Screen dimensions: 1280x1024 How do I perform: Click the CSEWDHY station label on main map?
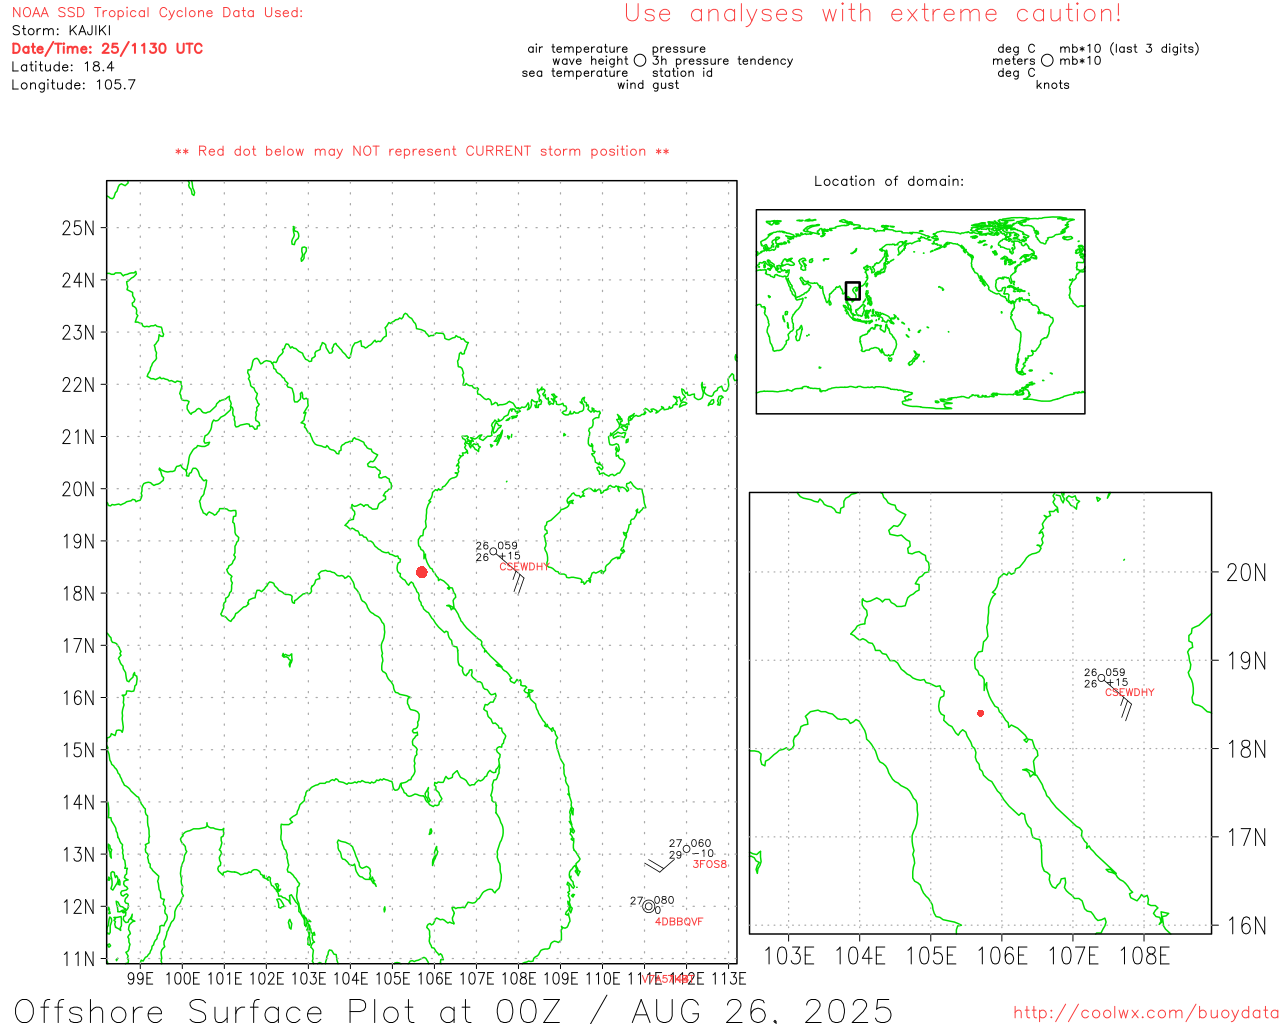tap(524, 567)
